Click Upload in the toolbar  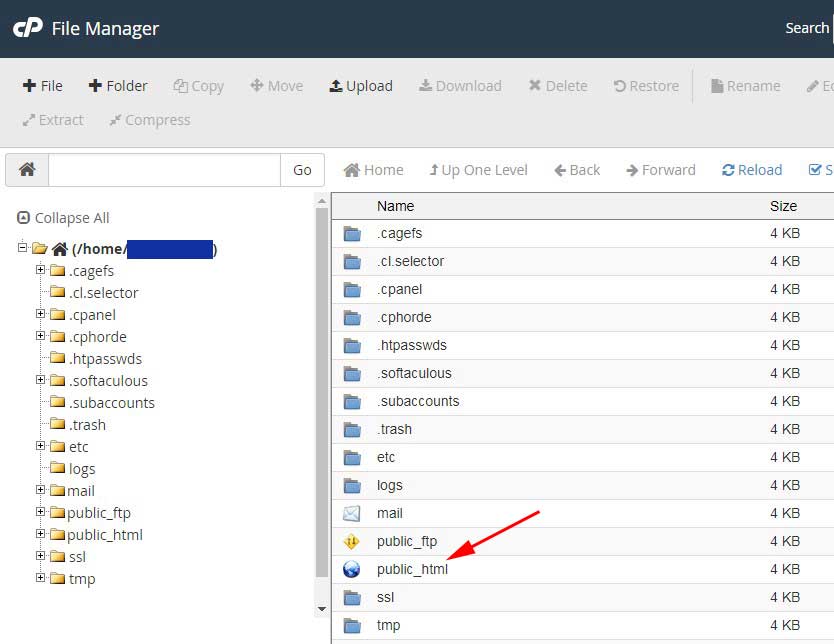point(361,86)
